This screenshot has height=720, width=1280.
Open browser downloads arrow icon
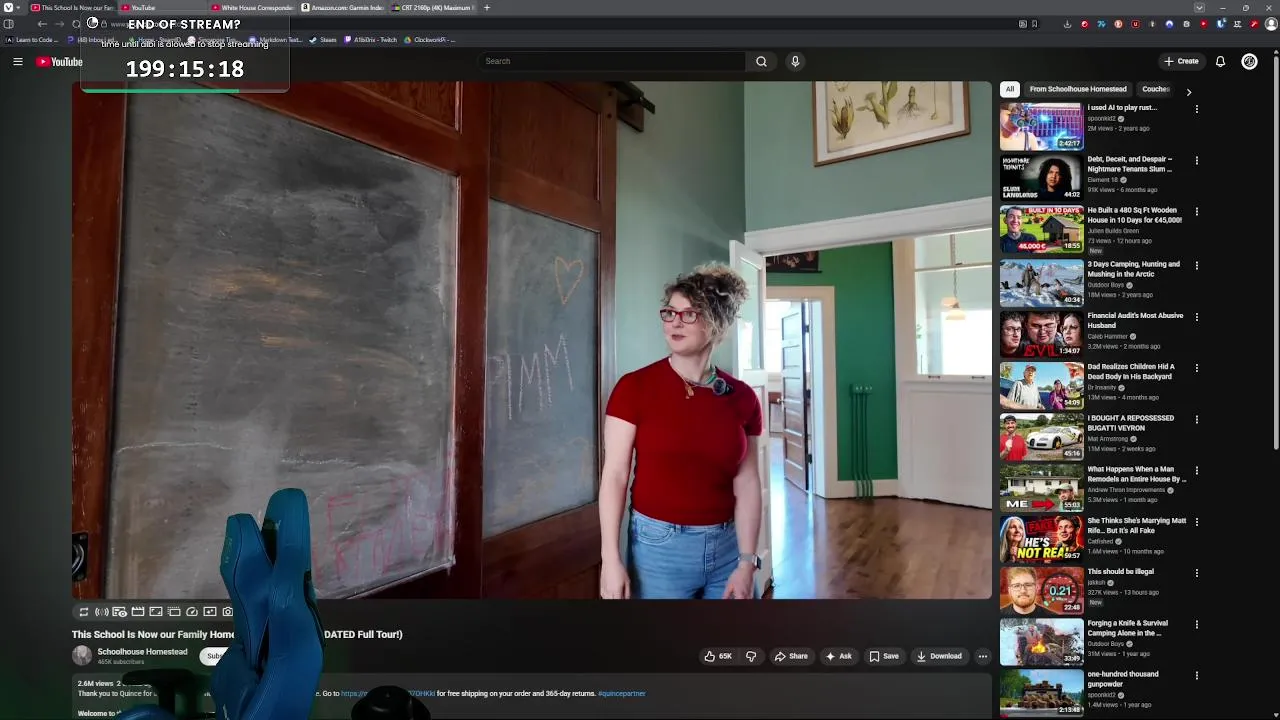(x=1067, y=24)
